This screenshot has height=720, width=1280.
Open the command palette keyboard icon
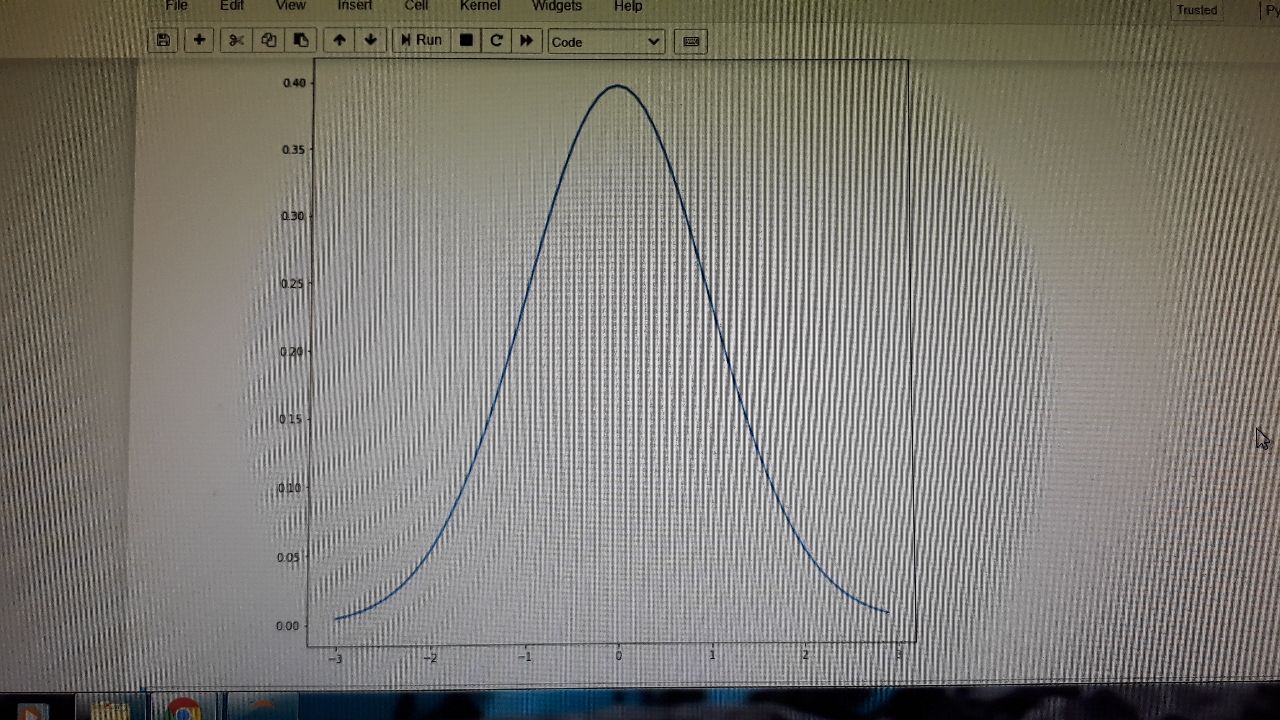pos(691,41)
